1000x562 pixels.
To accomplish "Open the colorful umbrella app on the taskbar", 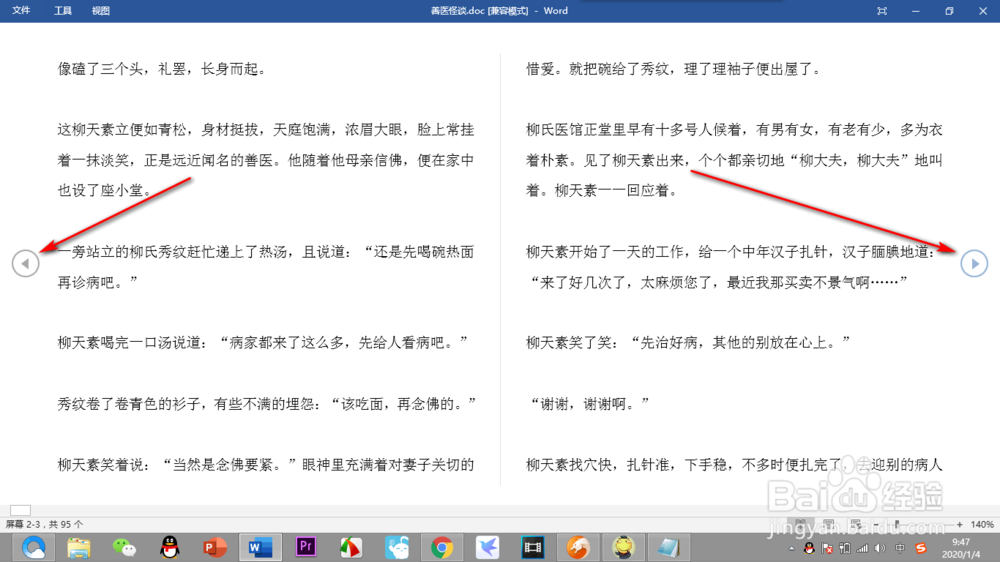I will [351, 547].
